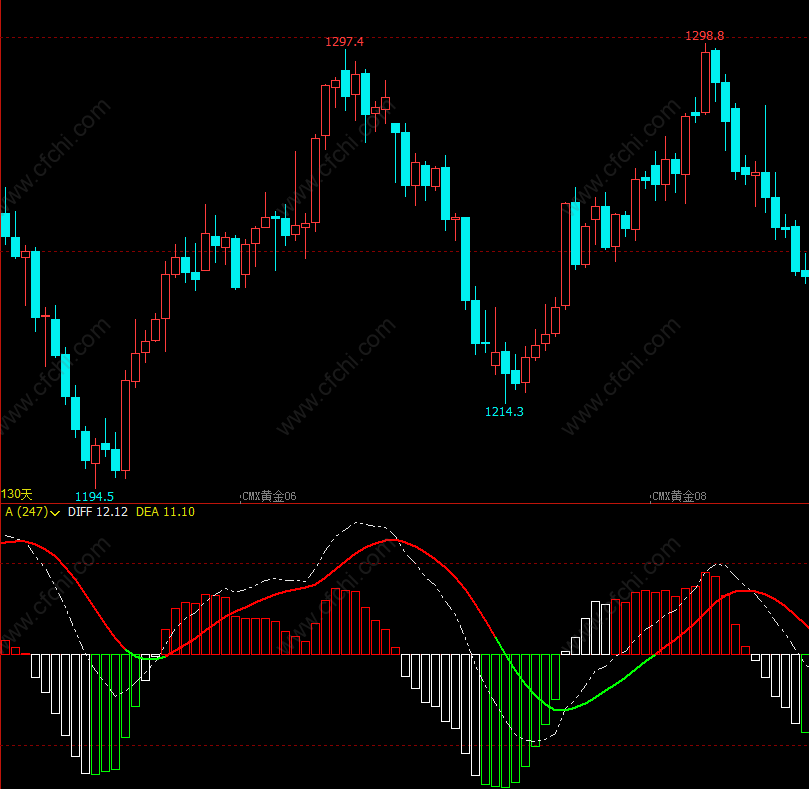Select the 1298.8 high price label

704,36
